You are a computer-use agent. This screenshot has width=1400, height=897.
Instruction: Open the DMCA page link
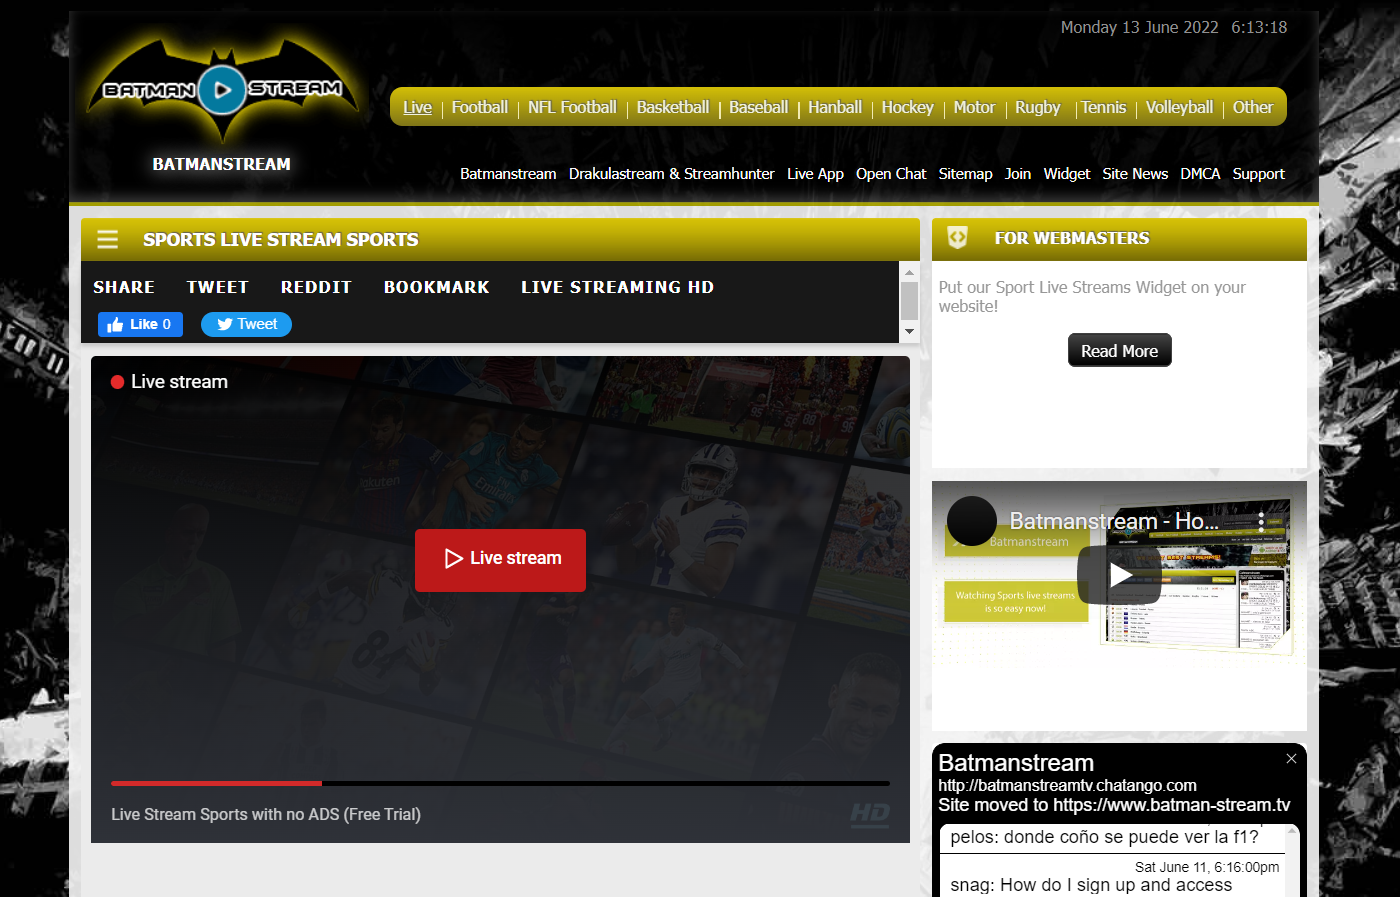tap(1200, 174)
